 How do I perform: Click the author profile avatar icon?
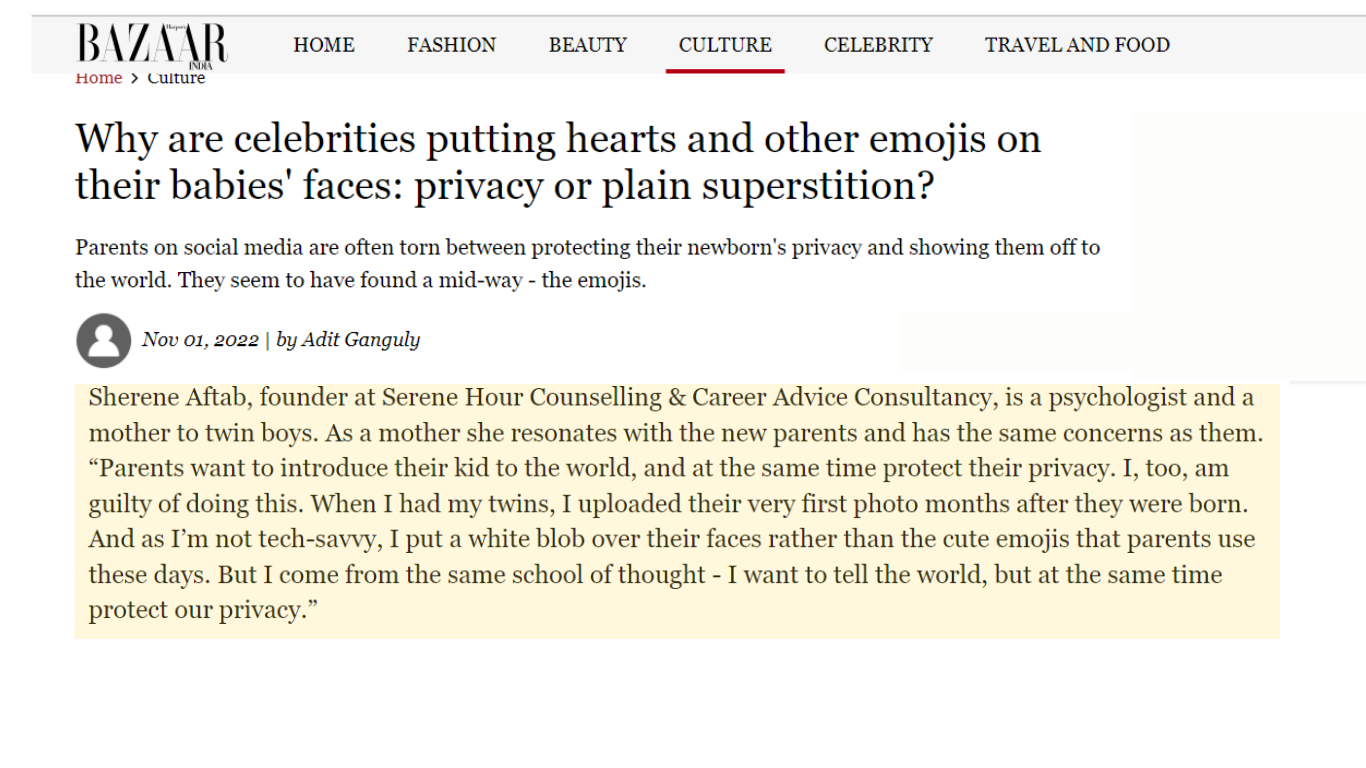pos(103,340)
